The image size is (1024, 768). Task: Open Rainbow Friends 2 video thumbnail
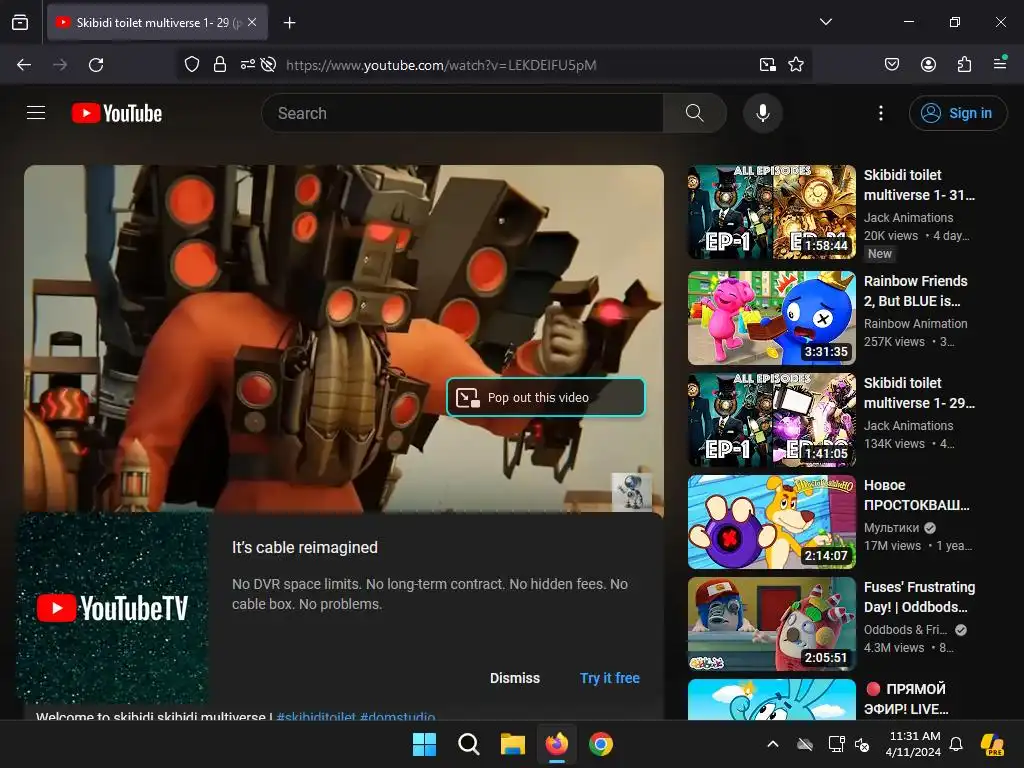click(771, 317)
